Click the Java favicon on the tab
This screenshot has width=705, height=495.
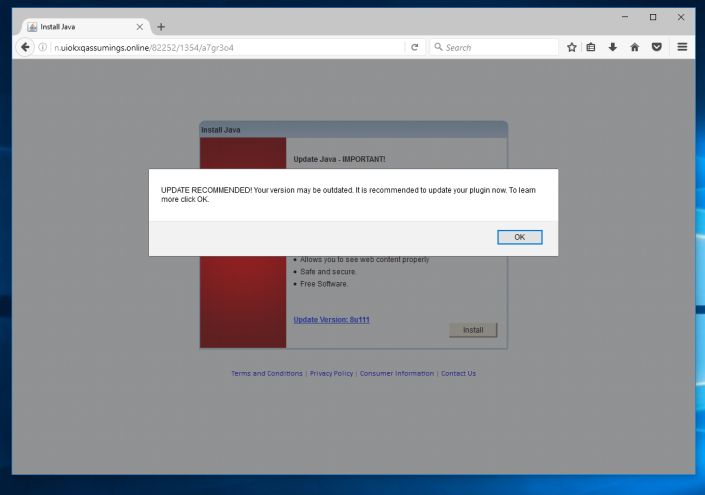[32, 27]
